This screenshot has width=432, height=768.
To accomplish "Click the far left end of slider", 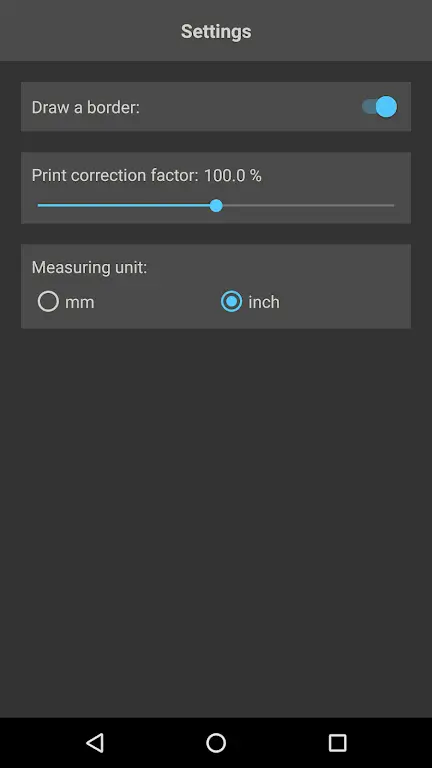I will pyautogui.click(x=40, y=205).
